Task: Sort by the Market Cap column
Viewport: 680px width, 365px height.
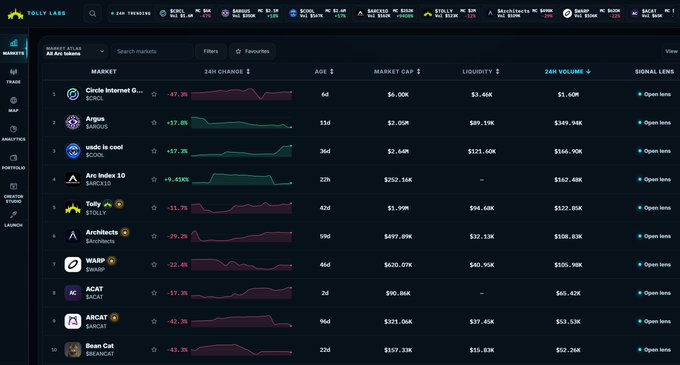Action: tap(397, 72)
